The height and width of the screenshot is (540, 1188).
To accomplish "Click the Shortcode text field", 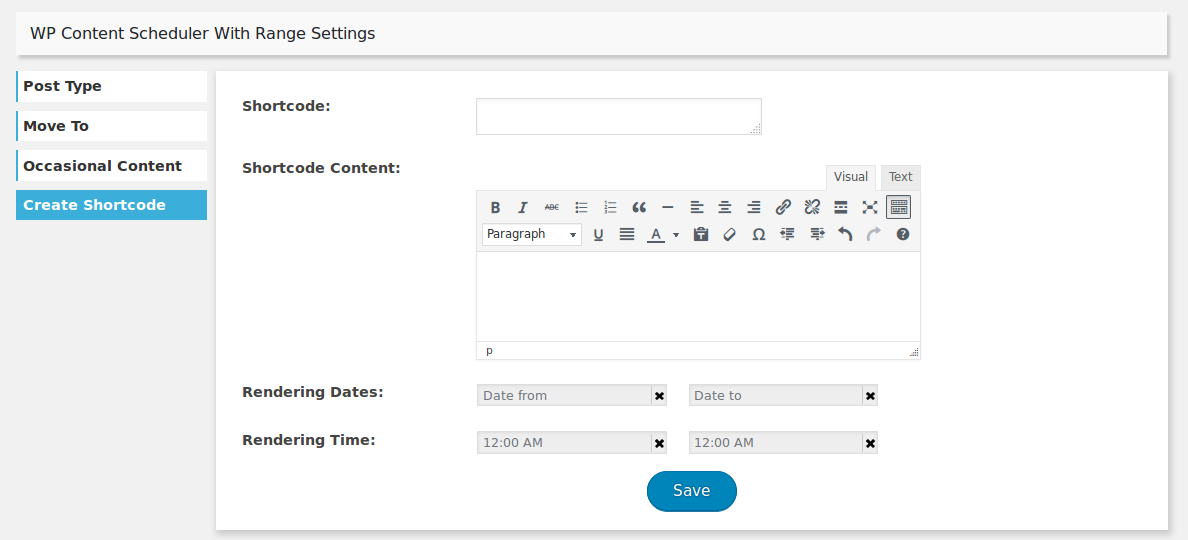I will [x=618, y=117].
